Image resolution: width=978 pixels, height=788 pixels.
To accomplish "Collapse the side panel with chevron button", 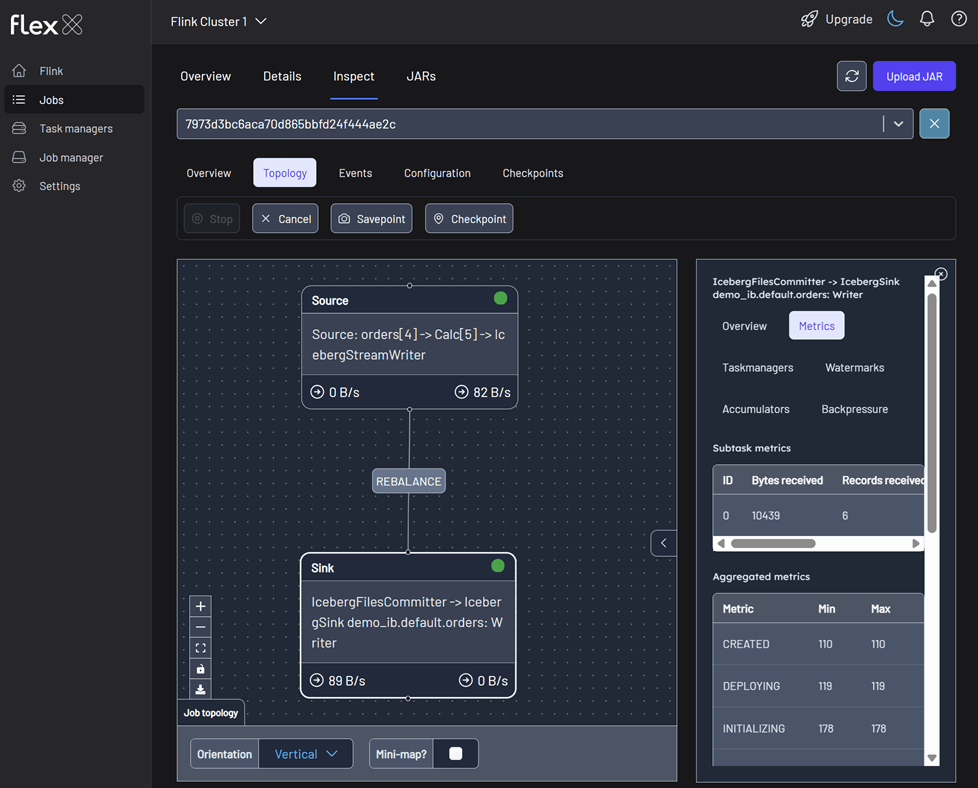I will coord(664,543).
